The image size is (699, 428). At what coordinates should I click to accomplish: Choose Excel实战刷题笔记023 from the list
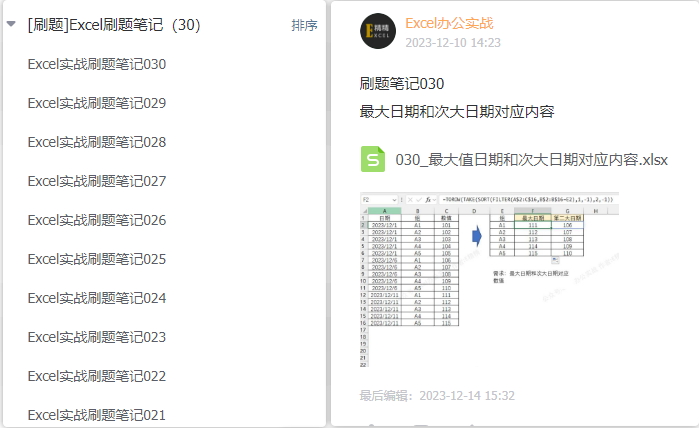tap(97, 337)
